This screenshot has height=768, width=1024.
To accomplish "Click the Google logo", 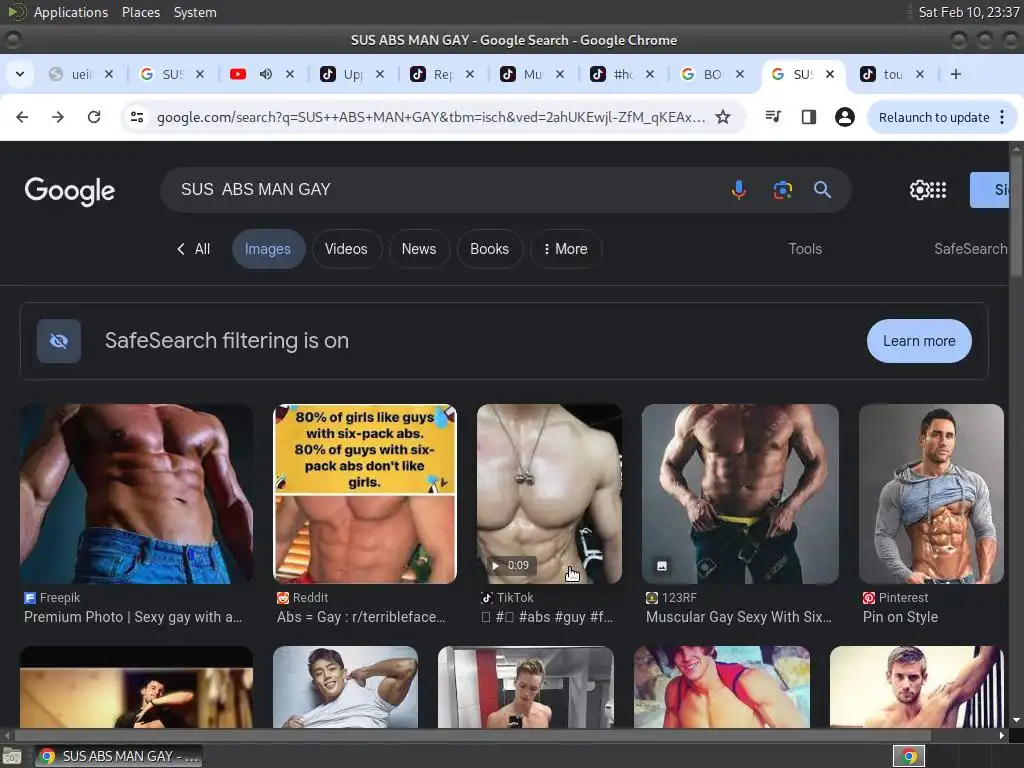I will click(x=69, y=191).
